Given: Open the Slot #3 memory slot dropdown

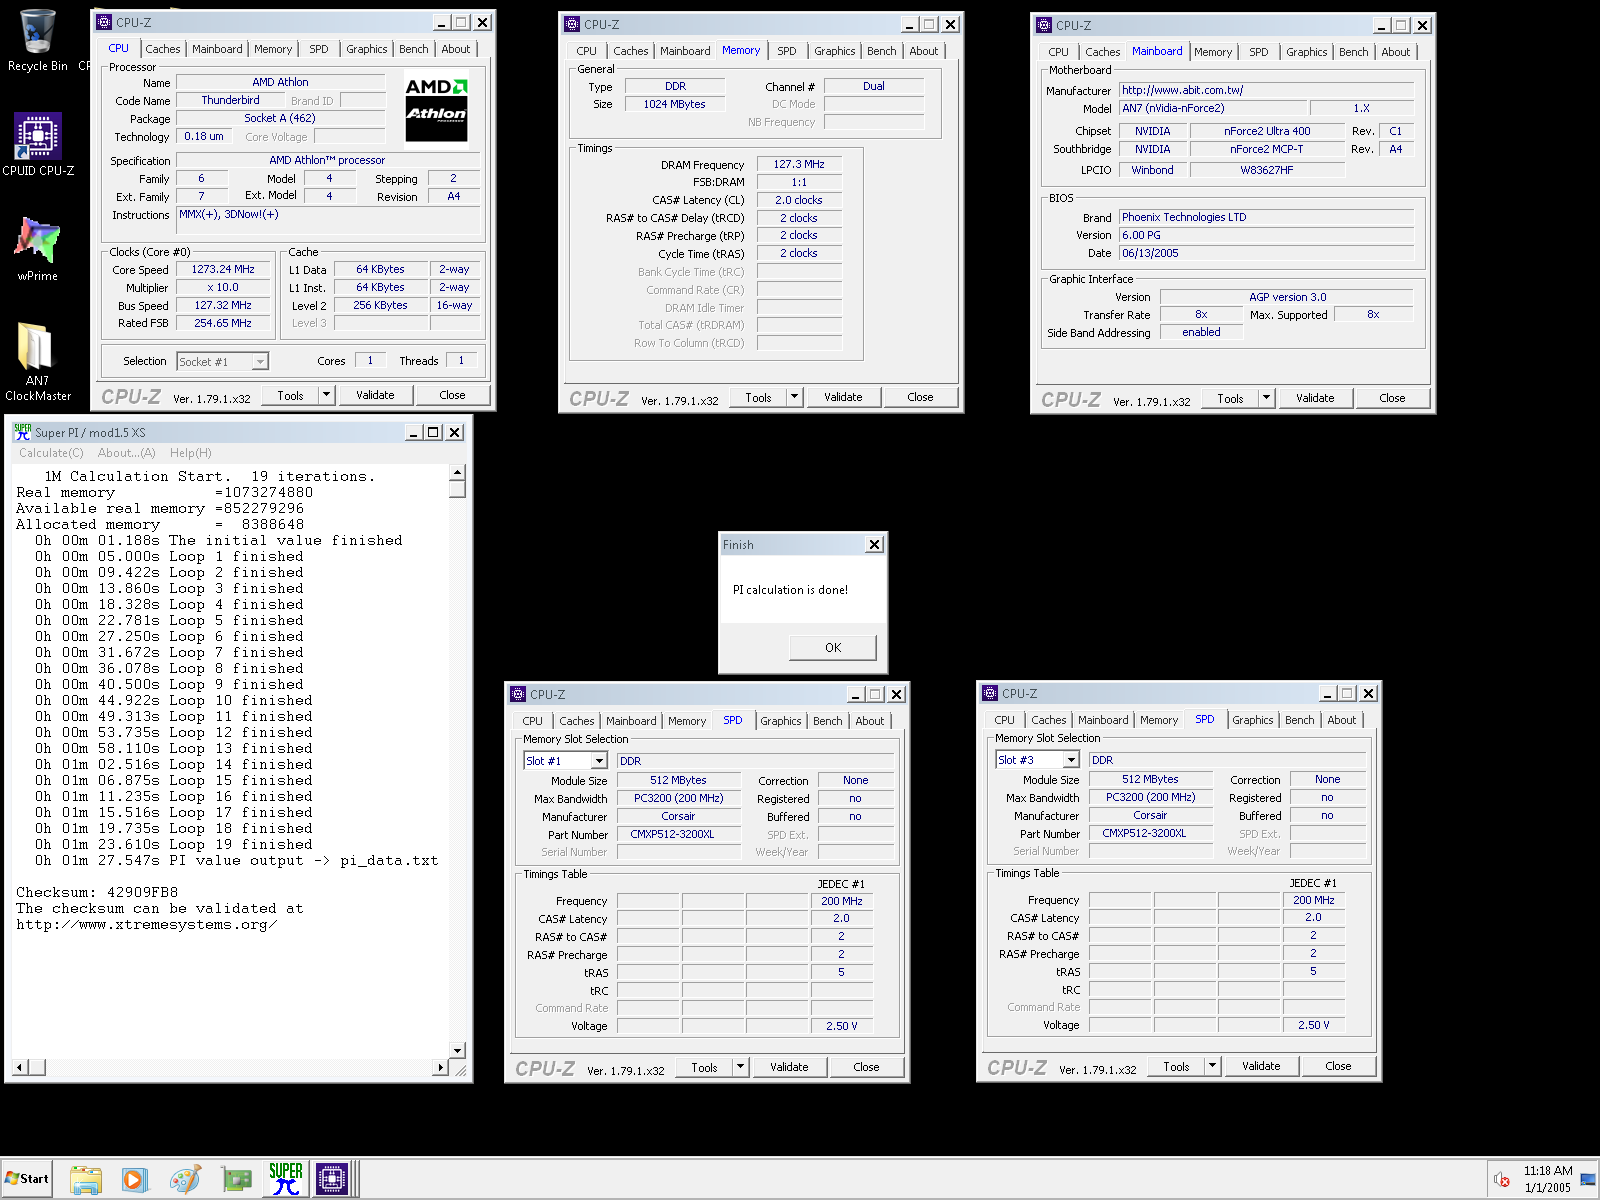Looking at the screenshot, I should point(1071,760).
